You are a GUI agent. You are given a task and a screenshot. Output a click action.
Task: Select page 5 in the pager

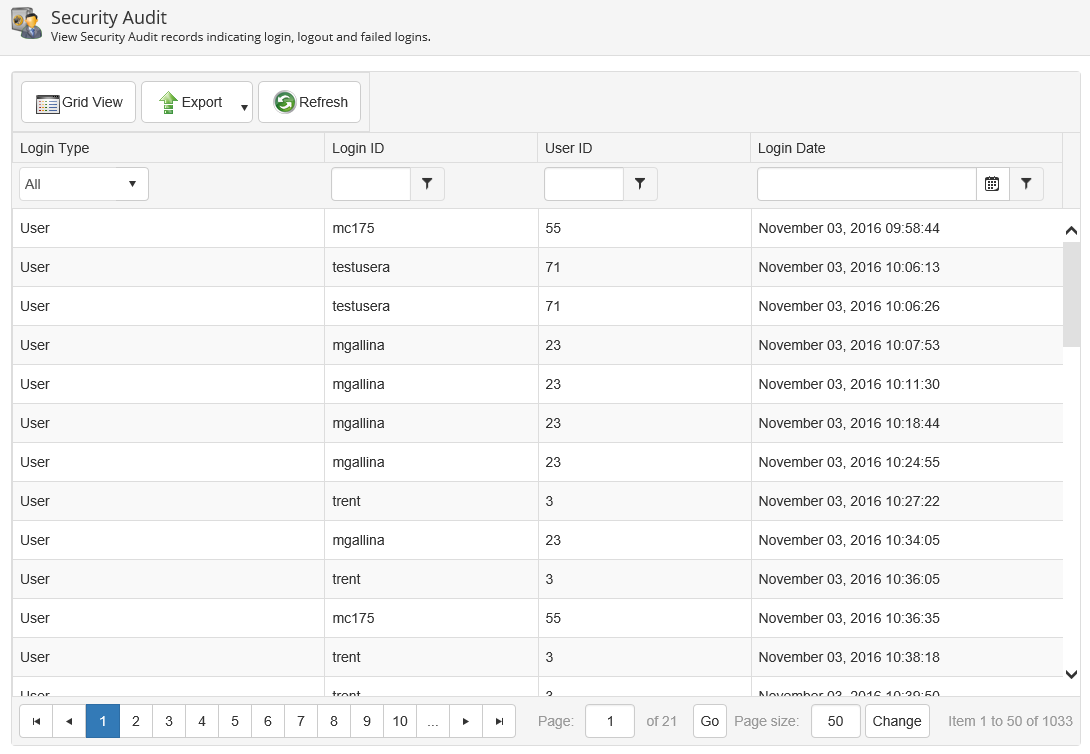pyautogui.click(x=235, y=721)
